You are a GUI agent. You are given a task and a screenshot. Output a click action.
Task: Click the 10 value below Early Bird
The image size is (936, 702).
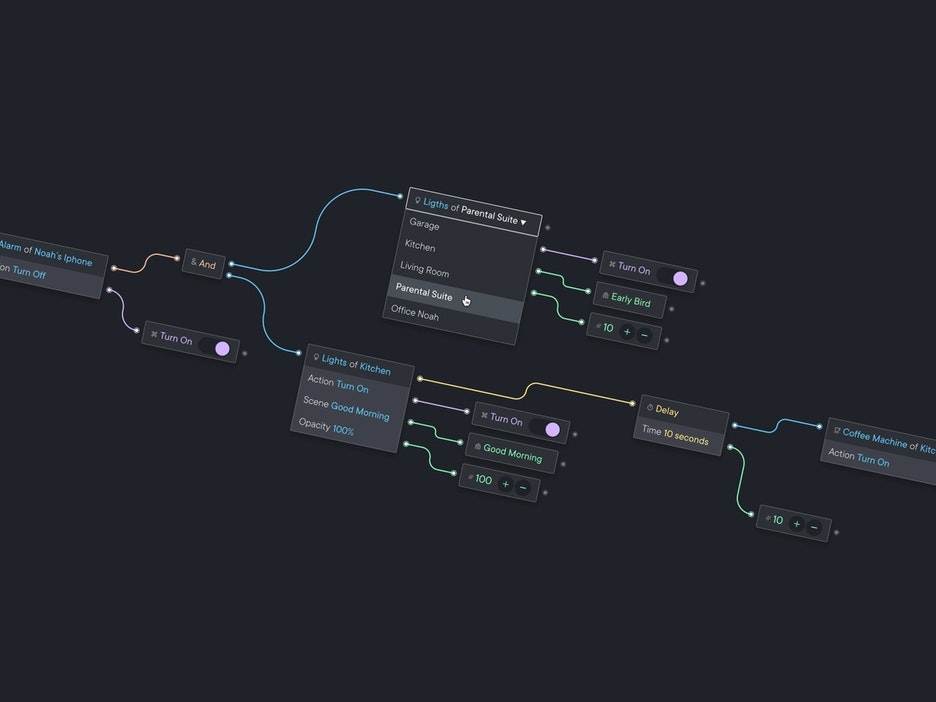point(608,328)
